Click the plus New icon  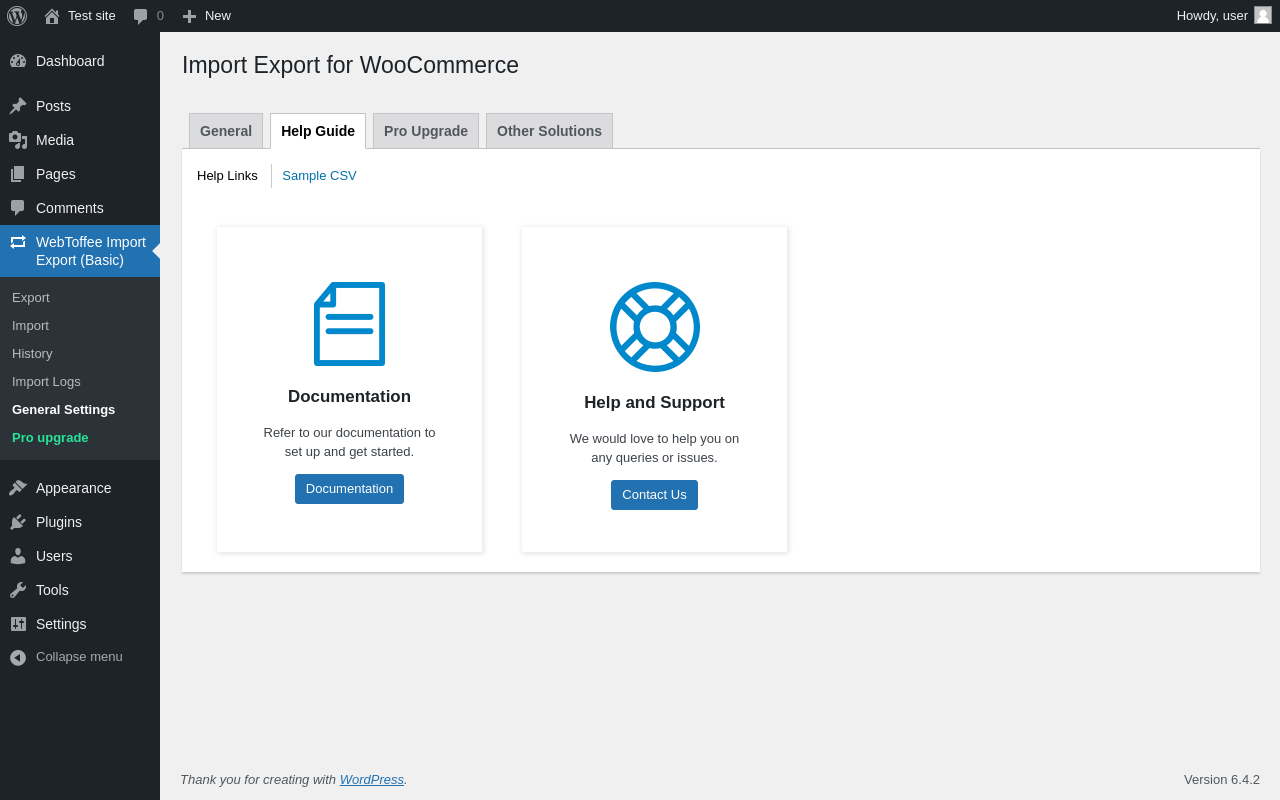(x=189, y=16)
